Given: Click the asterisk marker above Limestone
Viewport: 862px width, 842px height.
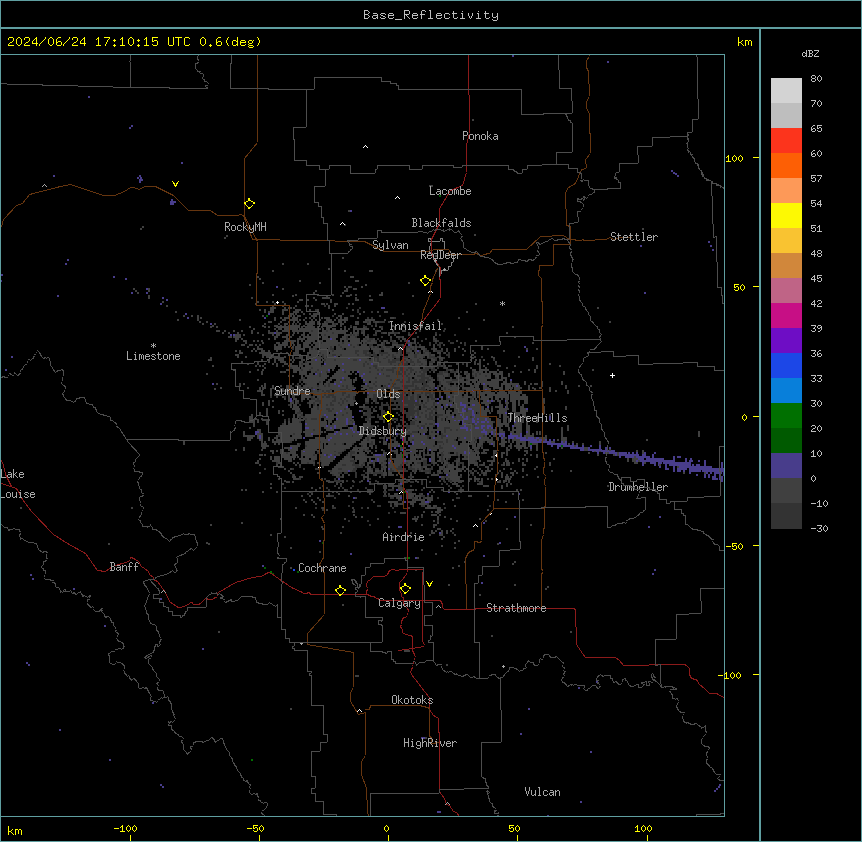Looking at the screenshot, I should 153,346.
